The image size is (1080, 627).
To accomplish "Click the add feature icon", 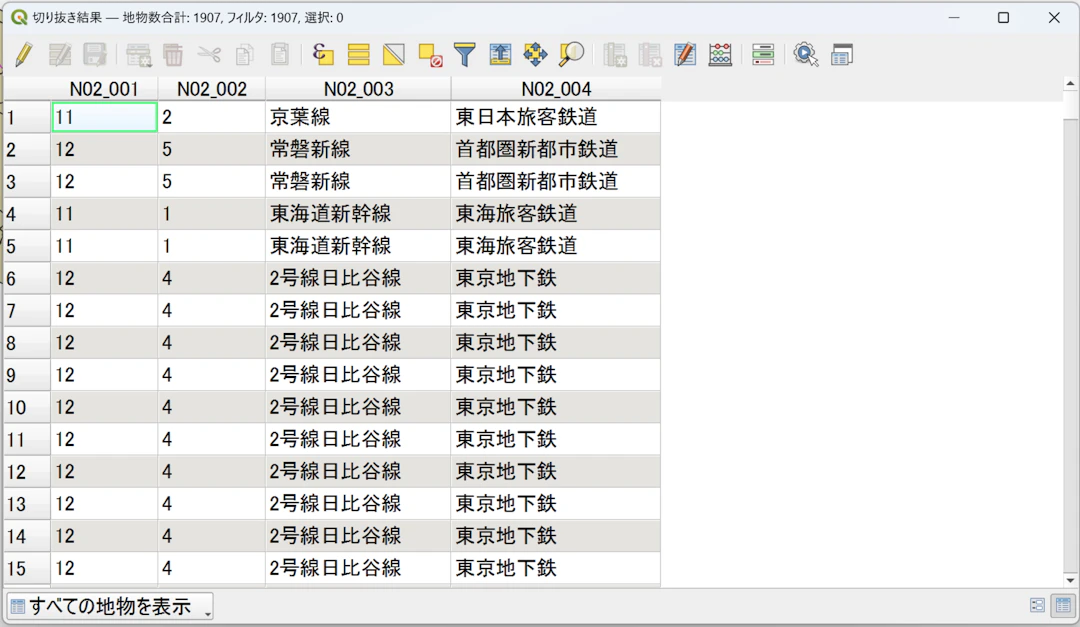I will tap(138, 54).
